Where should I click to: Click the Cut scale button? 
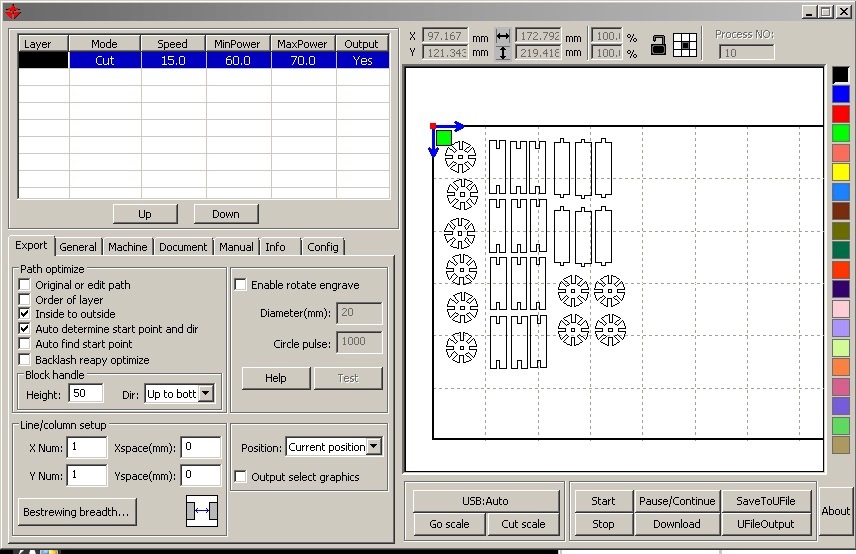(x=523, y=524)
